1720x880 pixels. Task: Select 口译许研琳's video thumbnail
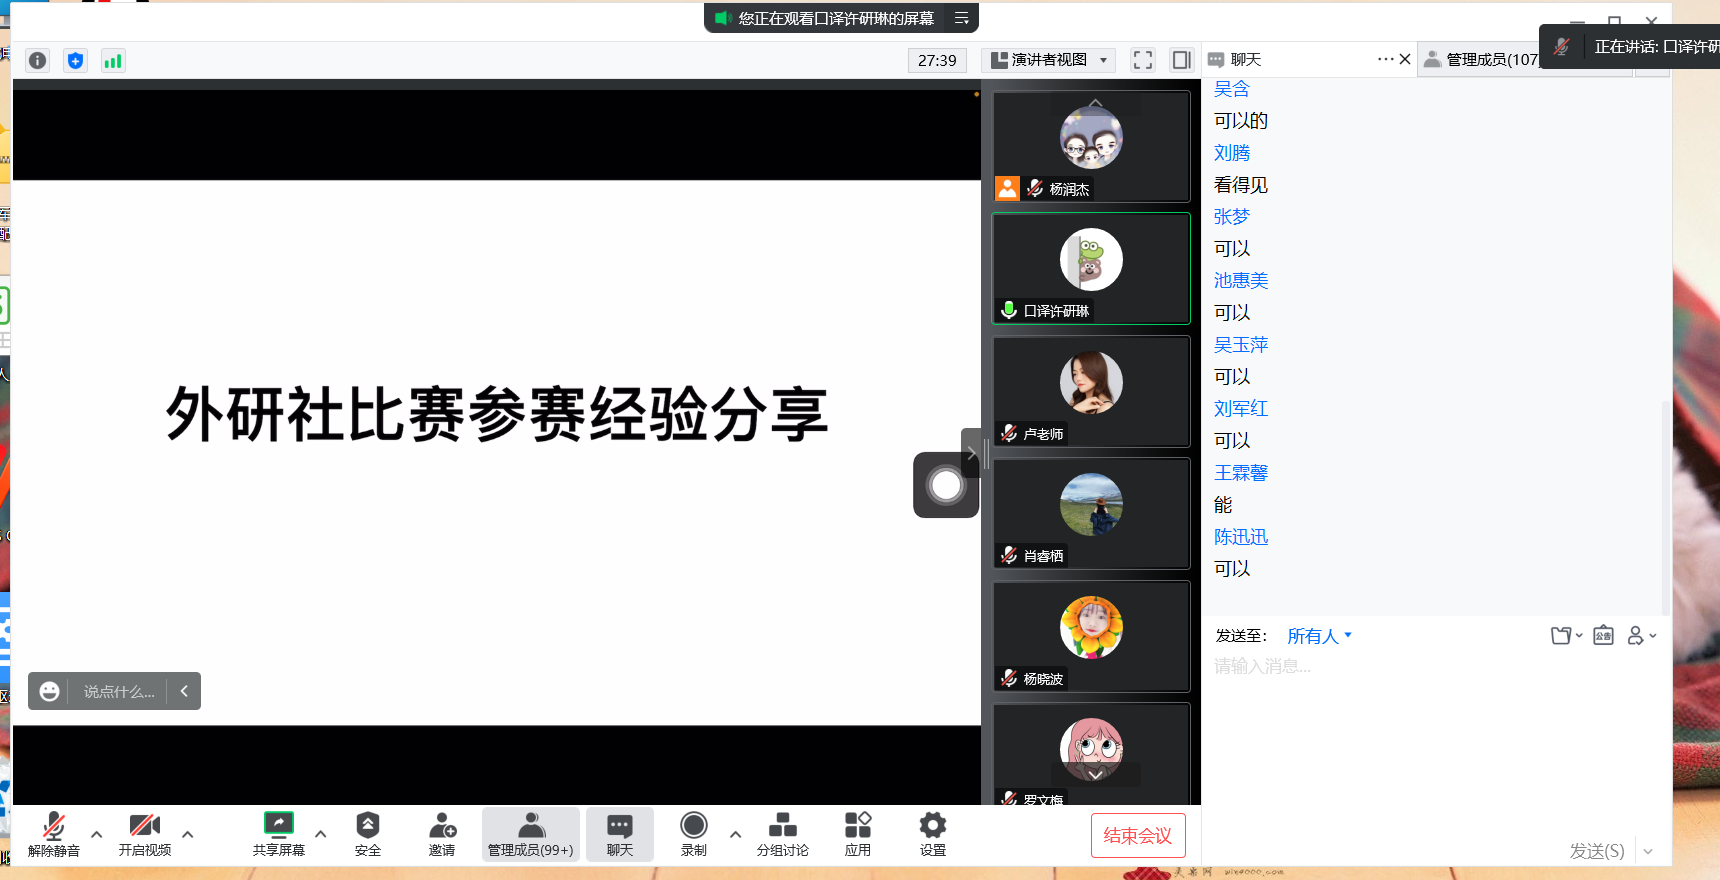coord(1091,268)
